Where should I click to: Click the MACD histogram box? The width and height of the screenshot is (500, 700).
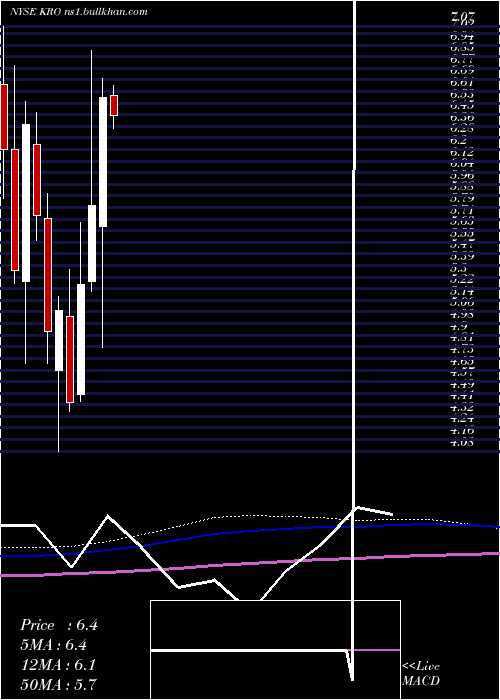[x=275, y=650]
